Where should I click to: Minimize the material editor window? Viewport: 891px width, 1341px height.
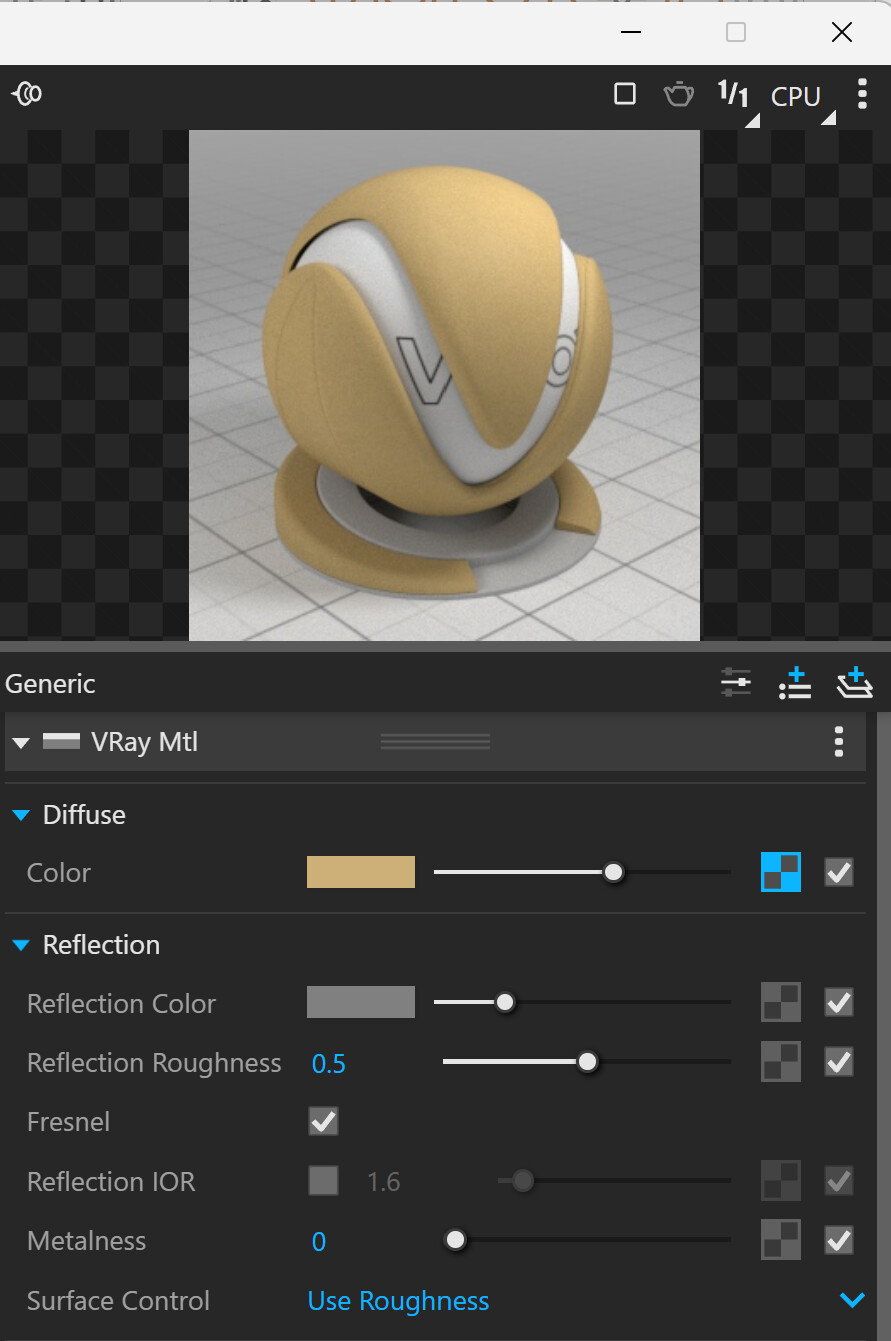(x=631, y=32)
